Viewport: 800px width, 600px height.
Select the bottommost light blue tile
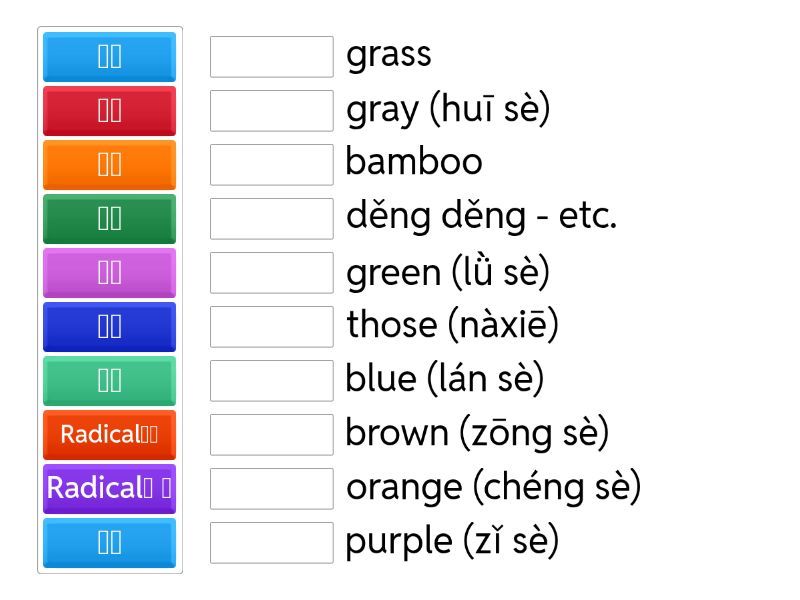pyautogui.click(x=109, y=542)
